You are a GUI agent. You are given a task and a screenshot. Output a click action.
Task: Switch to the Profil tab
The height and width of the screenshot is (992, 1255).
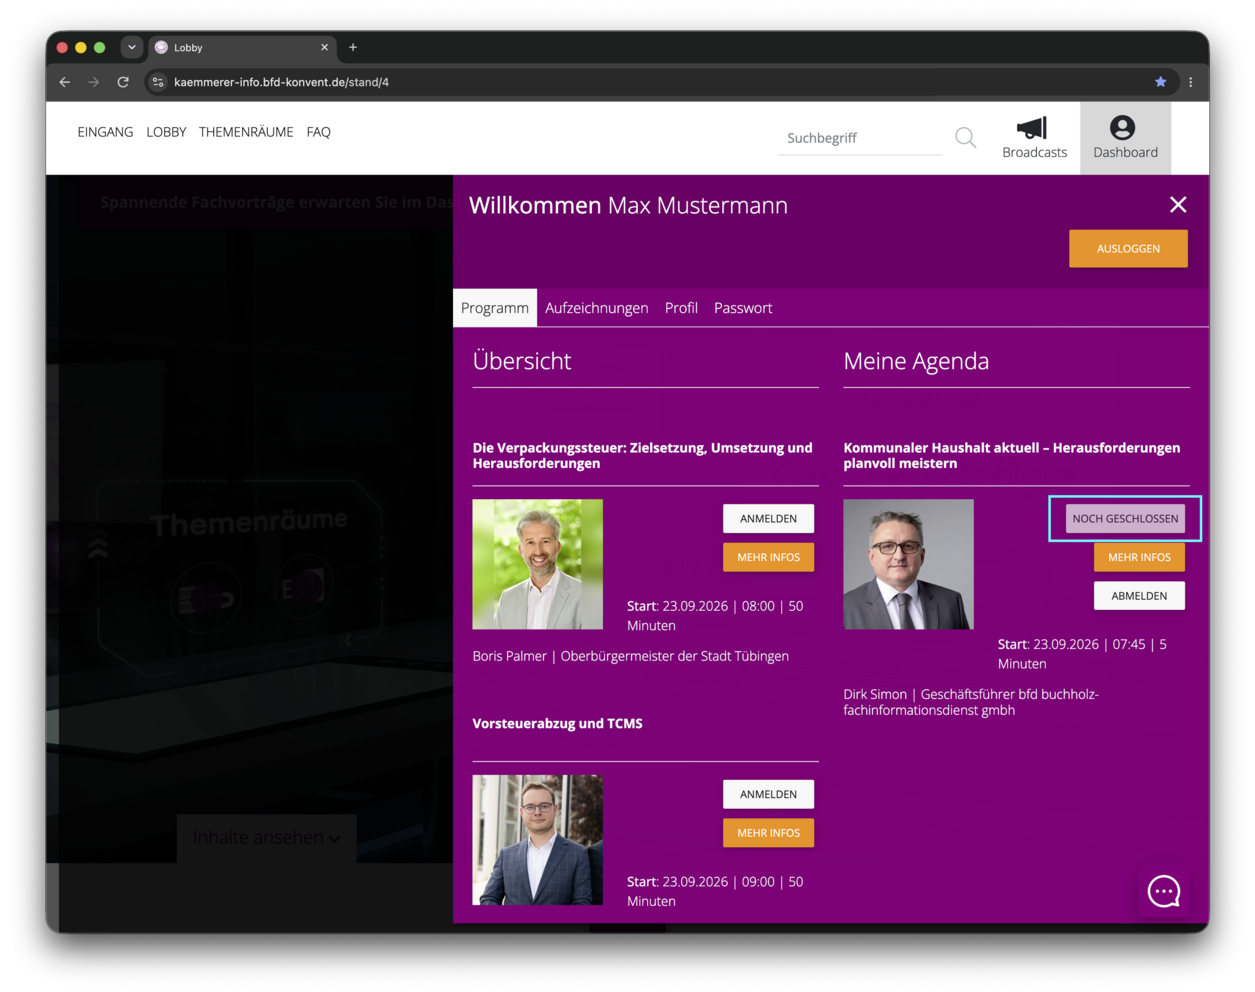pos(681,308)
